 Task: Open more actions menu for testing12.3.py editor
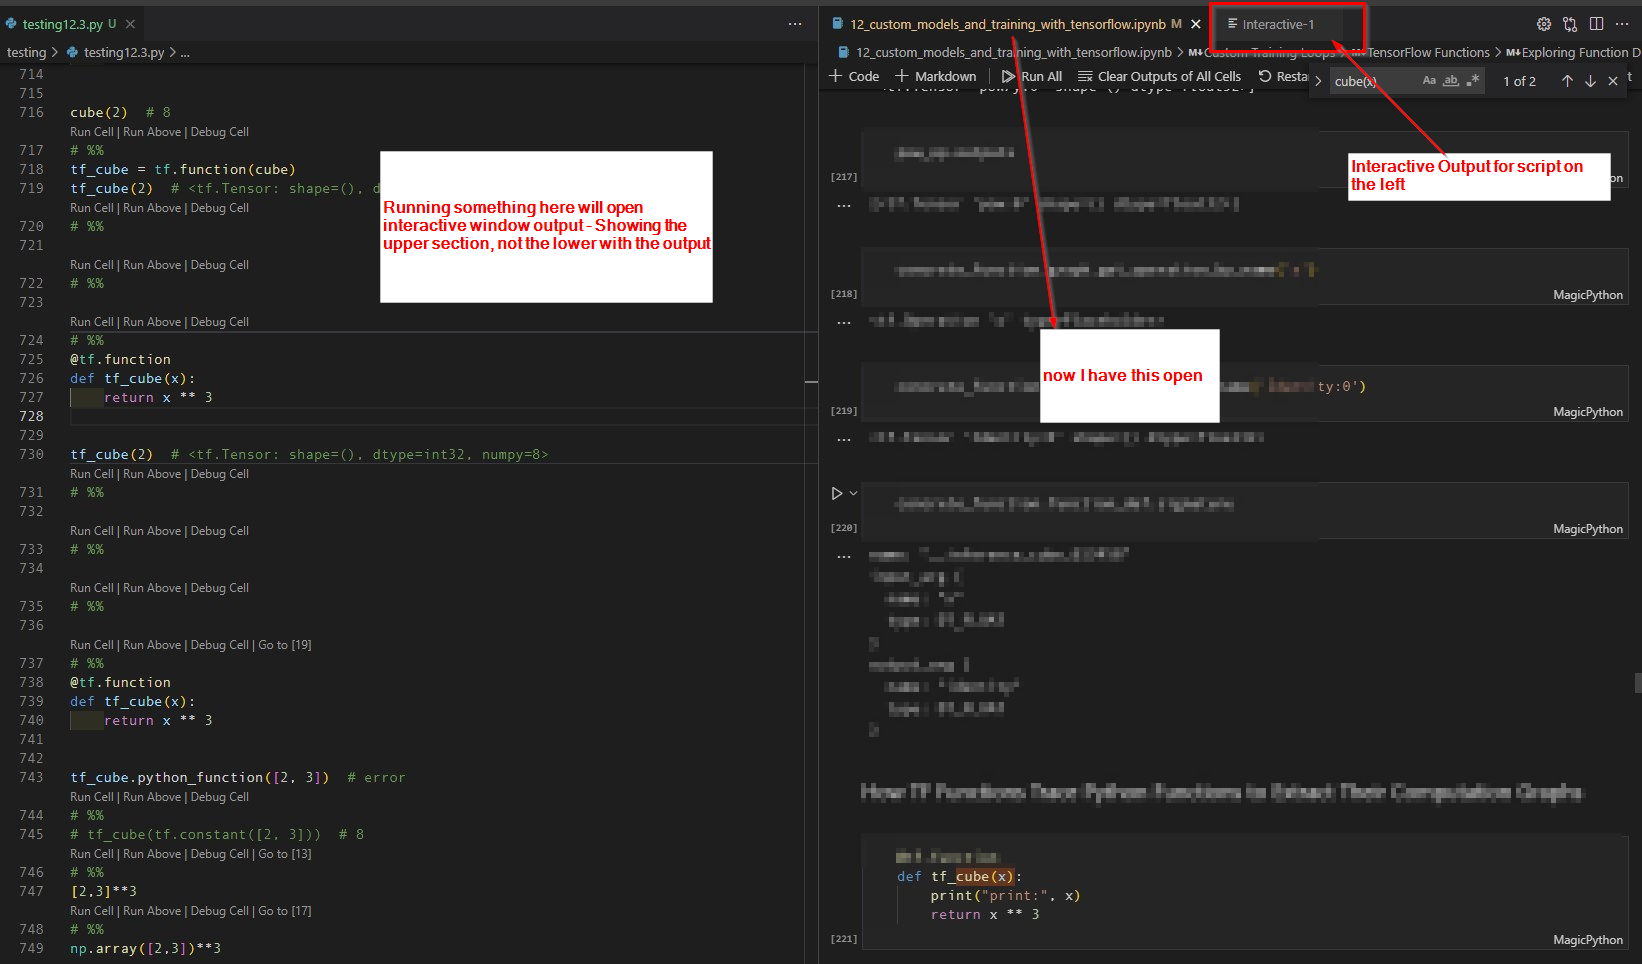click(x=794, y=24)
